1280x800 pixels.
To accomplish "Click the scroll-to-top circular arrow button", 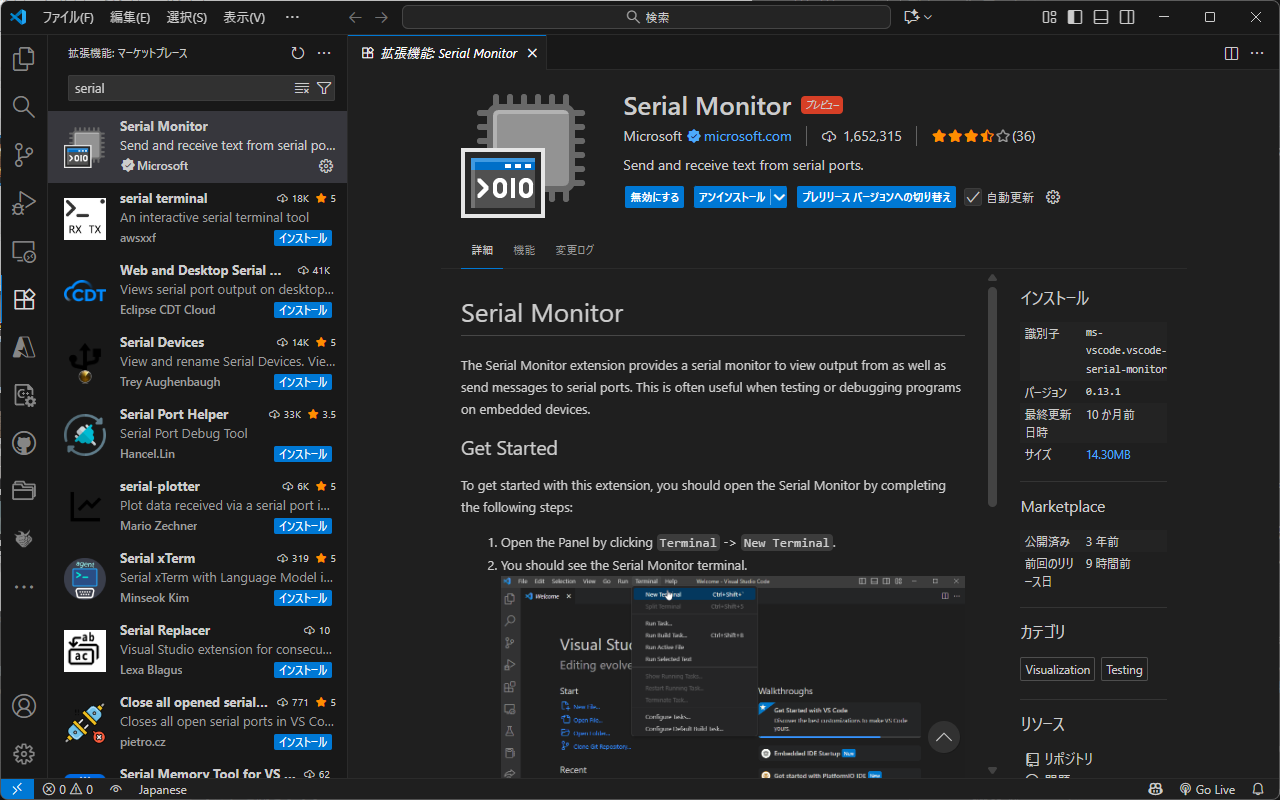I will (x=944, y=737).
